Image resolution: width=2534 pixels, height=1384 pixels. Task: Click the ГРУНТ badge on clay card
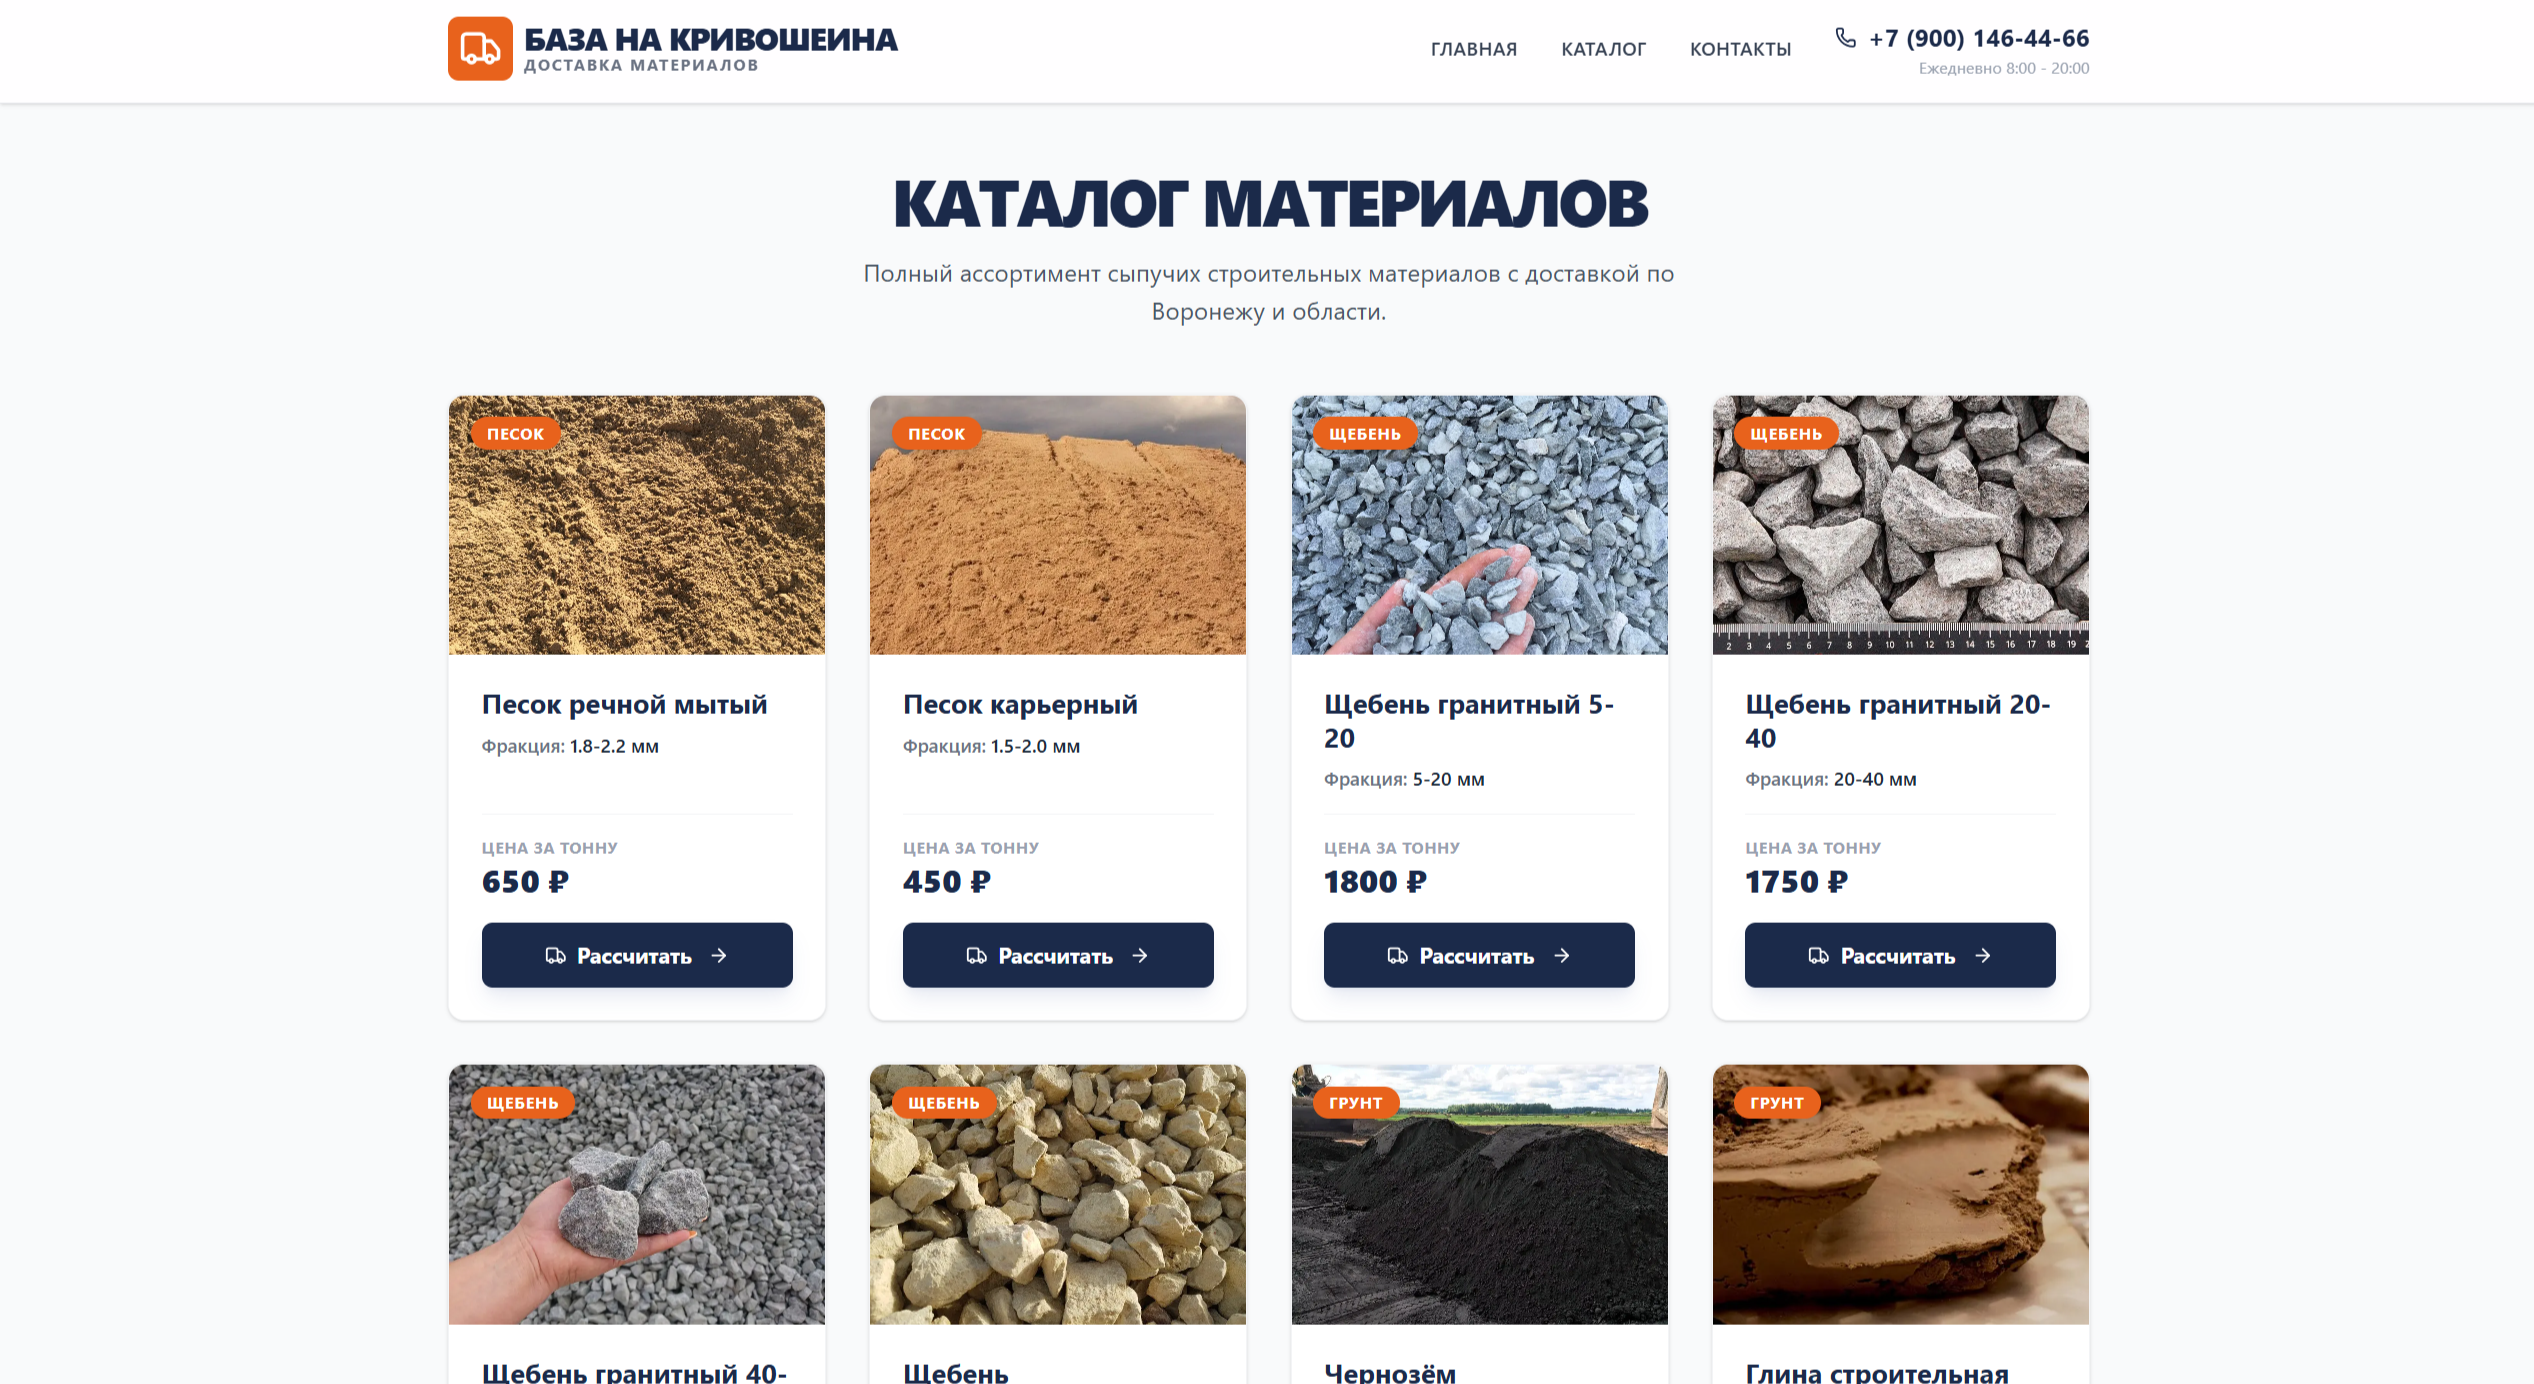[1777, 1103]
